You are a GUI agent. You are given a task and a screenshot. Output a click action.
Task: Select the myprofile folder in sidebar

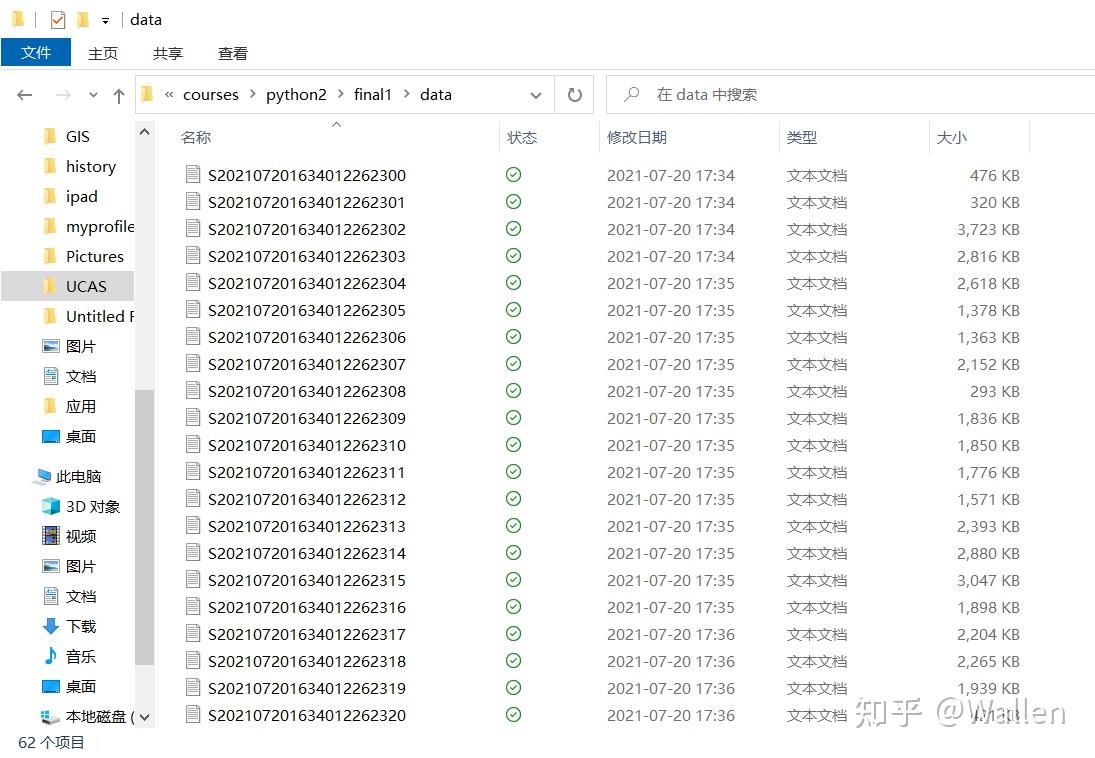tap(99, 226)
